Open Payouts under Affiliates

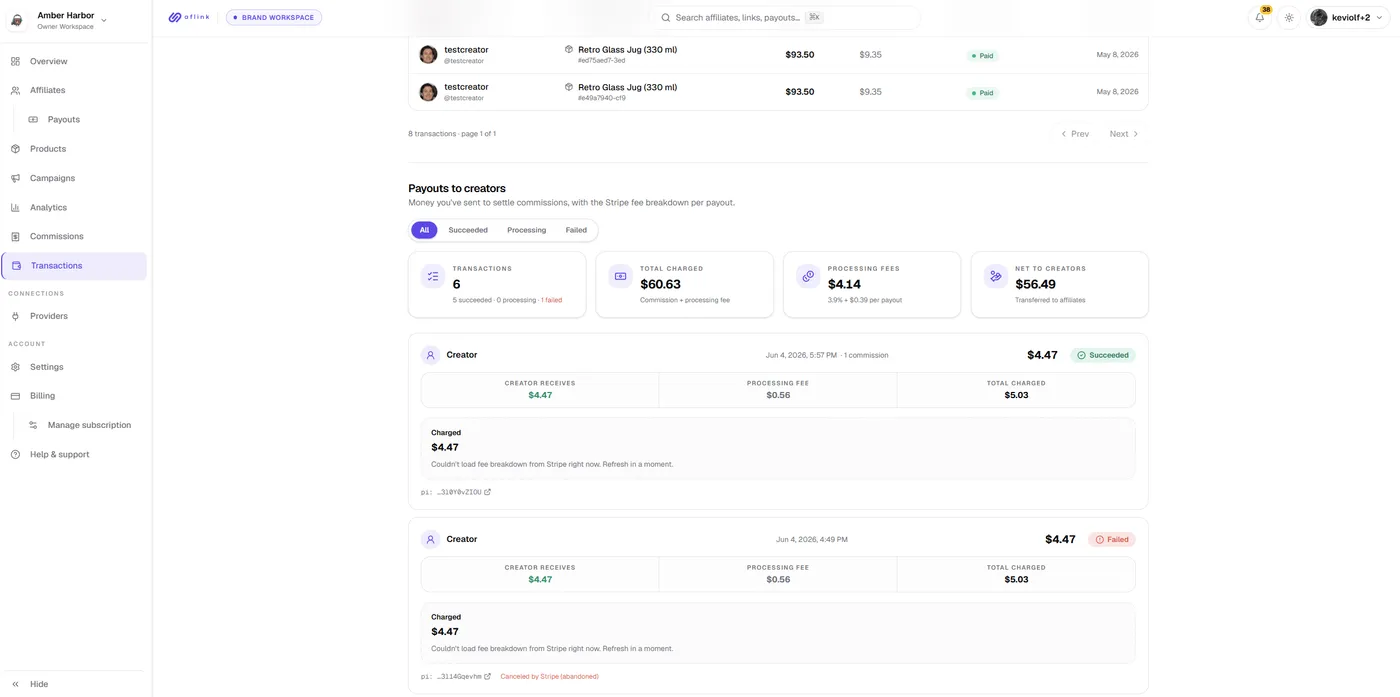[x=83, y=119]
